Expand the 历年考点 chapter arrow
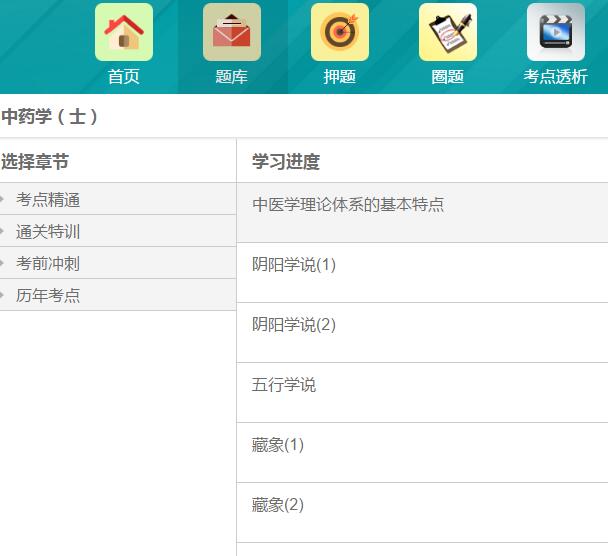The width and height of the screenshot is (608, 556). point(2,295)
